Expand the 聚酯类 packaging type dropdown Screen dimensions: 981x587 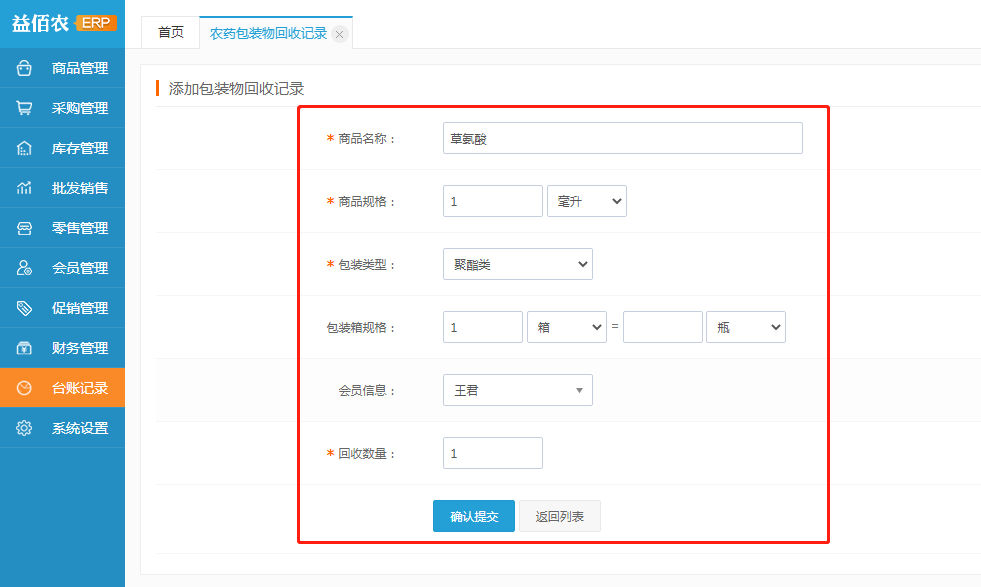coord(517,264)
